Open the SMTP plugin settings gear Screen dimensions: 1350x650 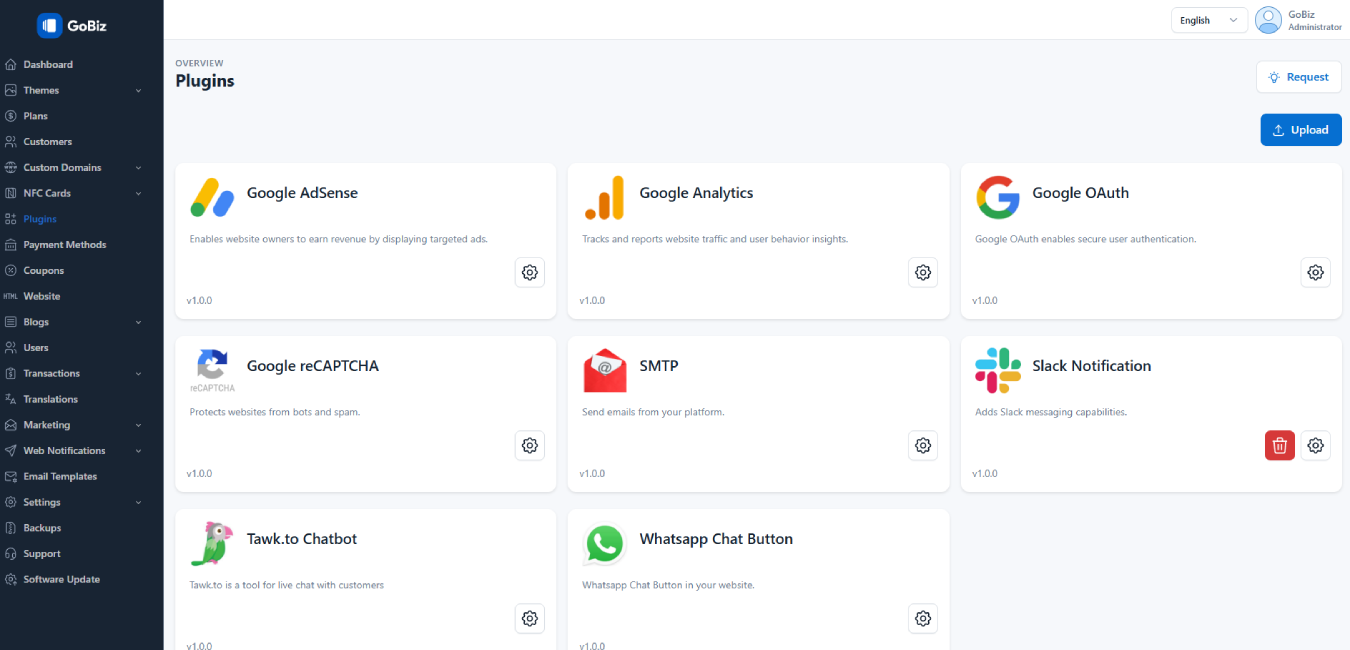922,445
